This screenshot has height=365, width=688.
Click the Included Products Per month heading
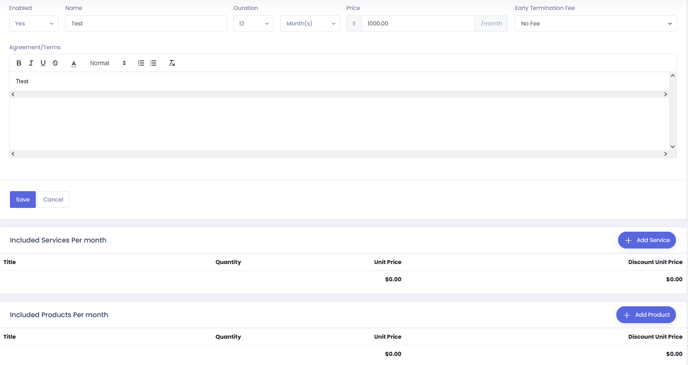[59, 315]
